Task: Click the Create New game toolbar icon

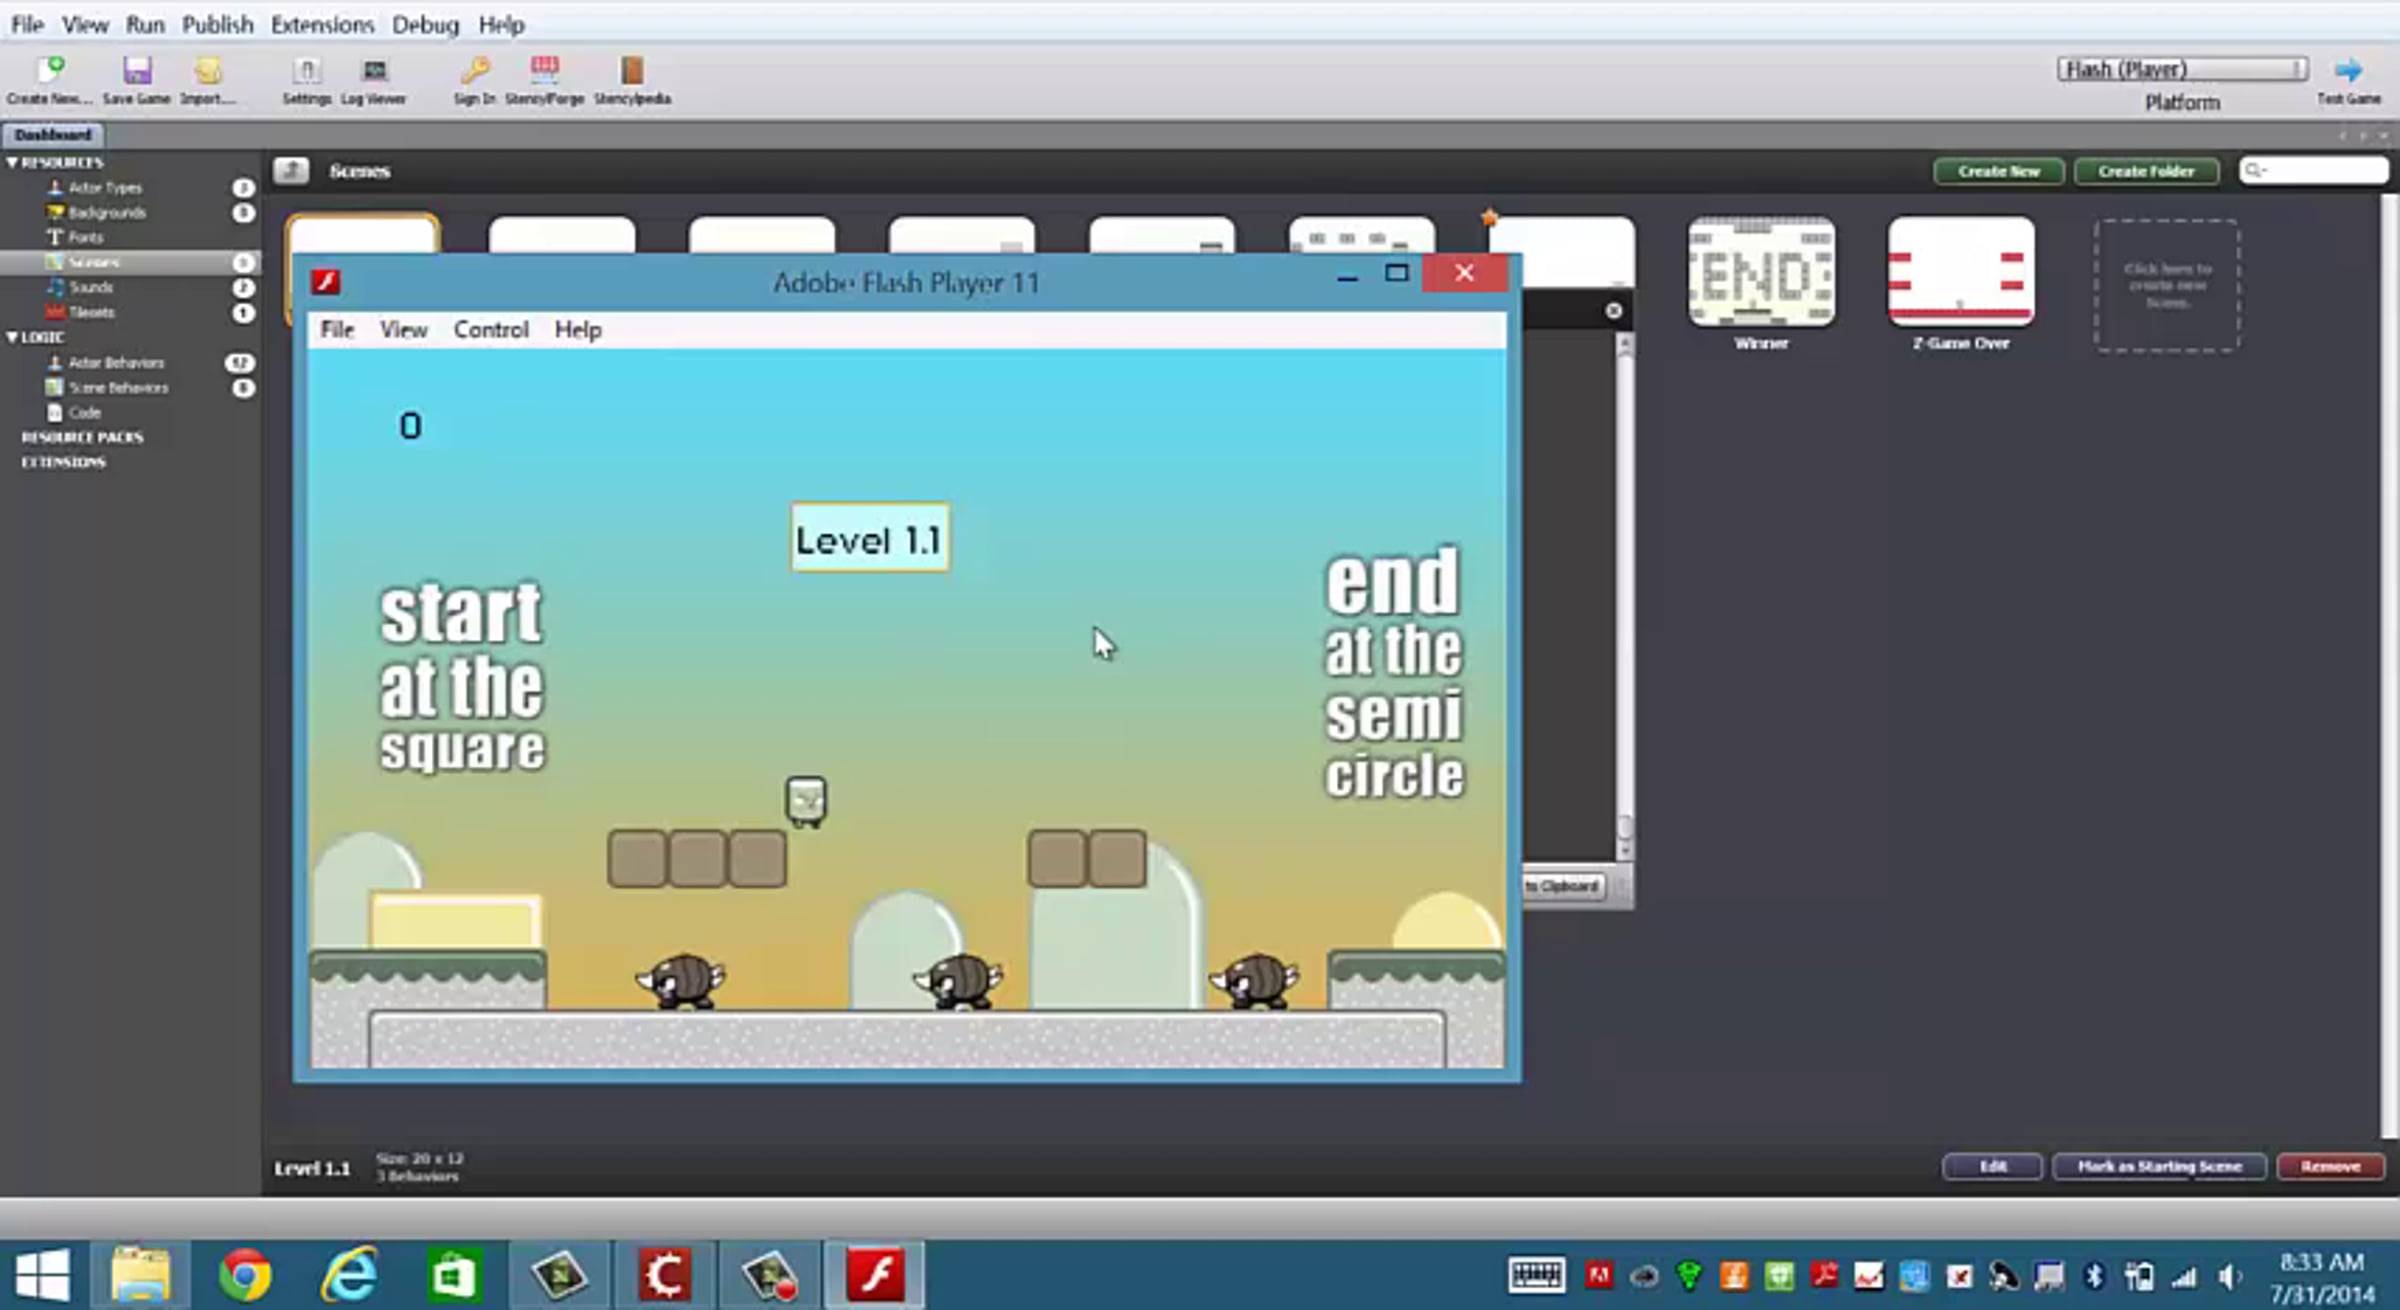Action: tap(50, 80)
